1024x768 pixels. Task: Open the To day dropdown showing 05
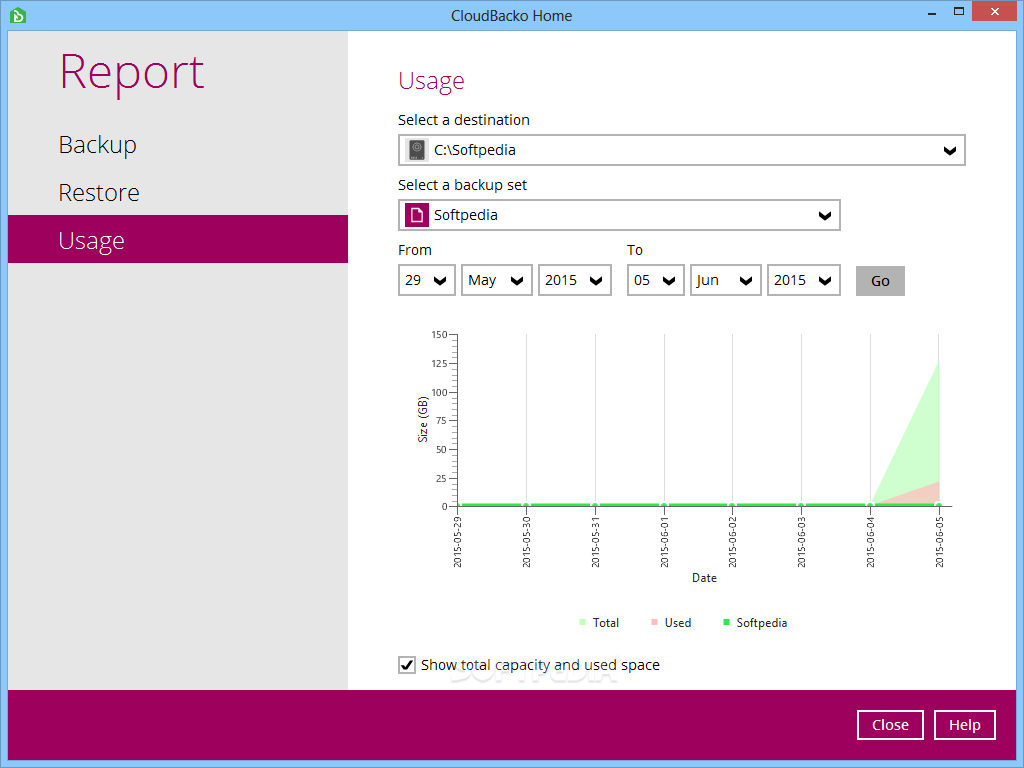[x=656, y=280]
